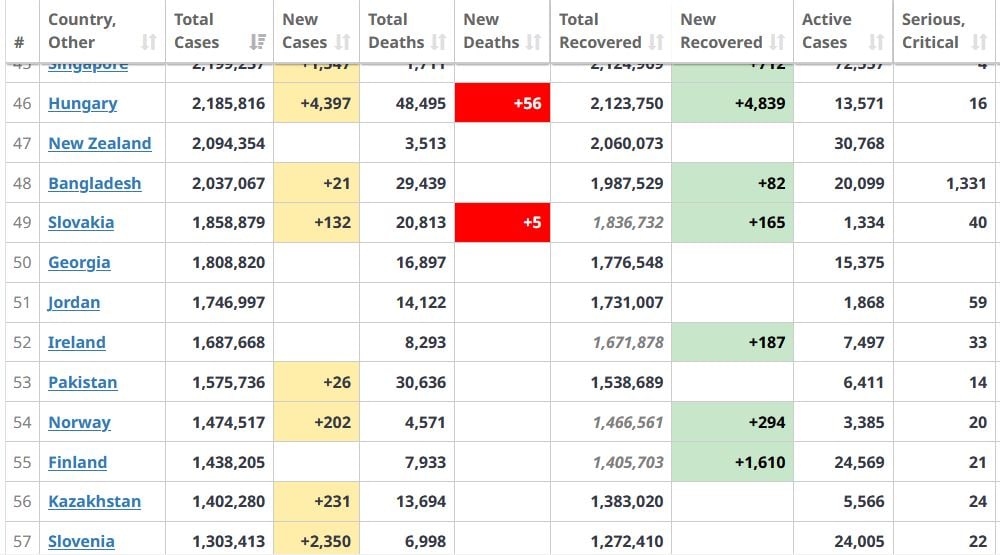Image resolution: width=1000 pixels, height=555 pixels.
Task: Click Ireland total recovered 1,671,878
Action: [628, 343]
